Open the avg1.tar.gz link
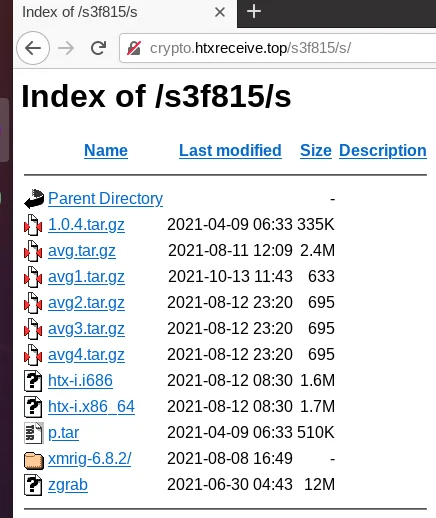The image size is (436, 518). point(86,277)
